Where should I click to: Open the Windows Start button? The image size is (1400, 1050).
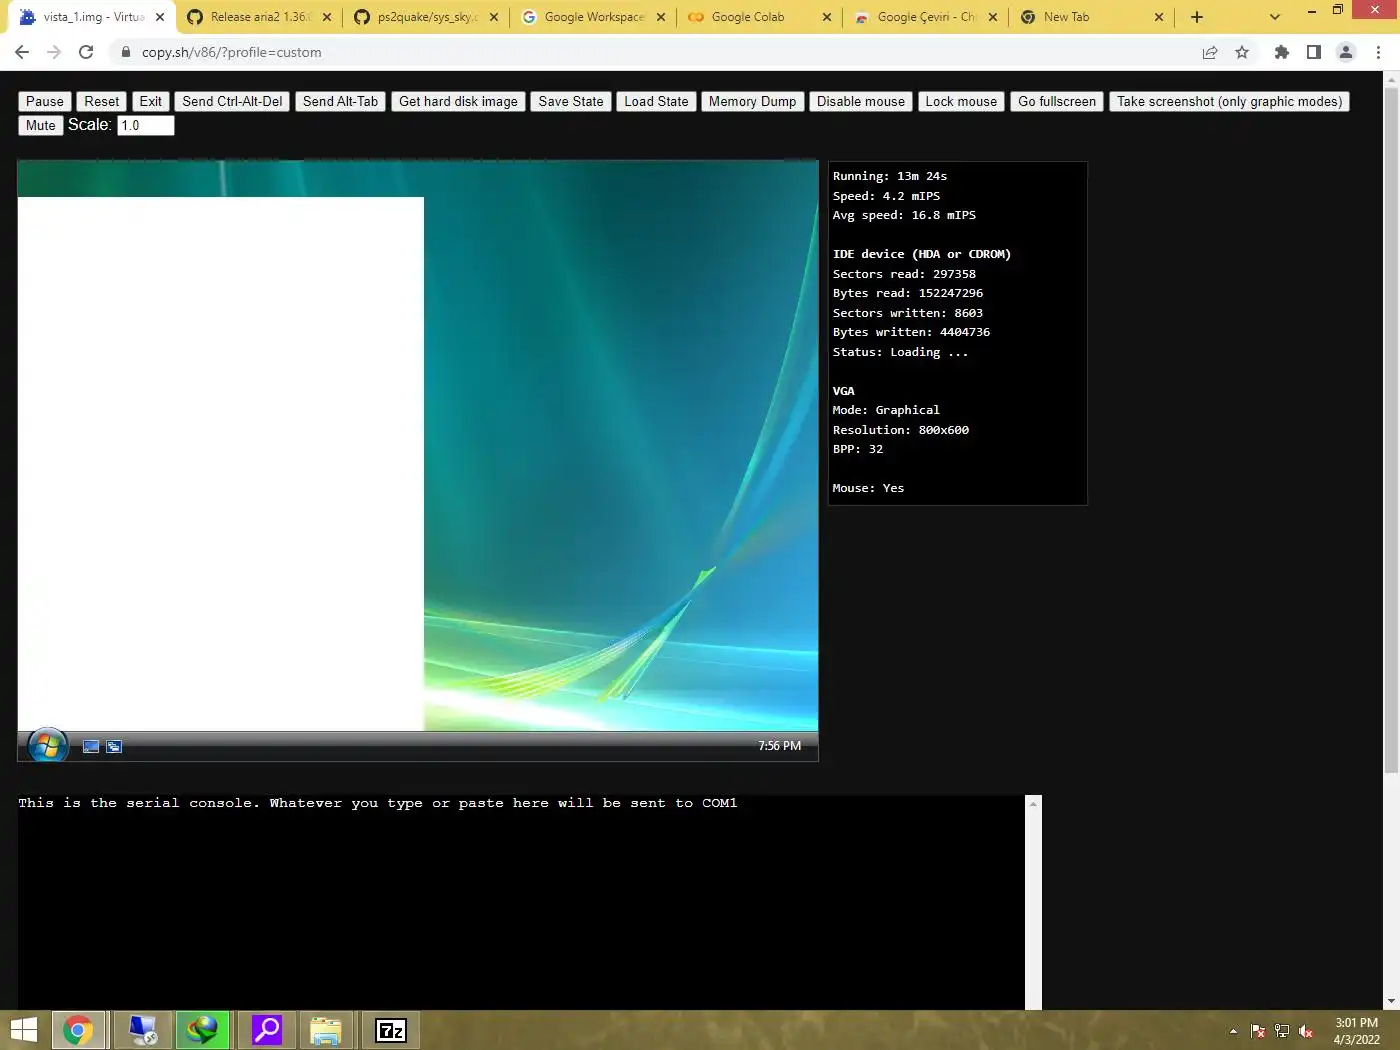click(24, 1030)
